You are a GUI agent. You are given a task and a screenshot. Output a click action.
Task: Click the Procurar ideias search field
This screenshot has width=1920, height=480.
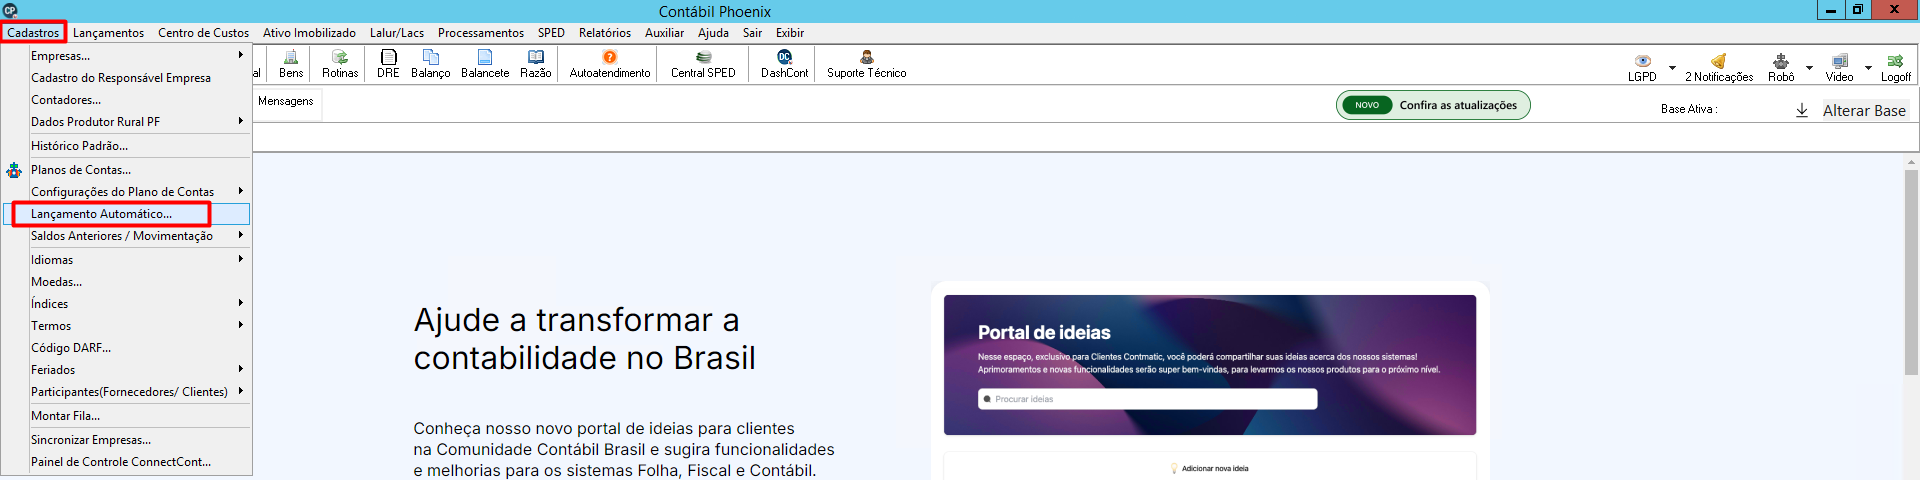[1147, 399]
